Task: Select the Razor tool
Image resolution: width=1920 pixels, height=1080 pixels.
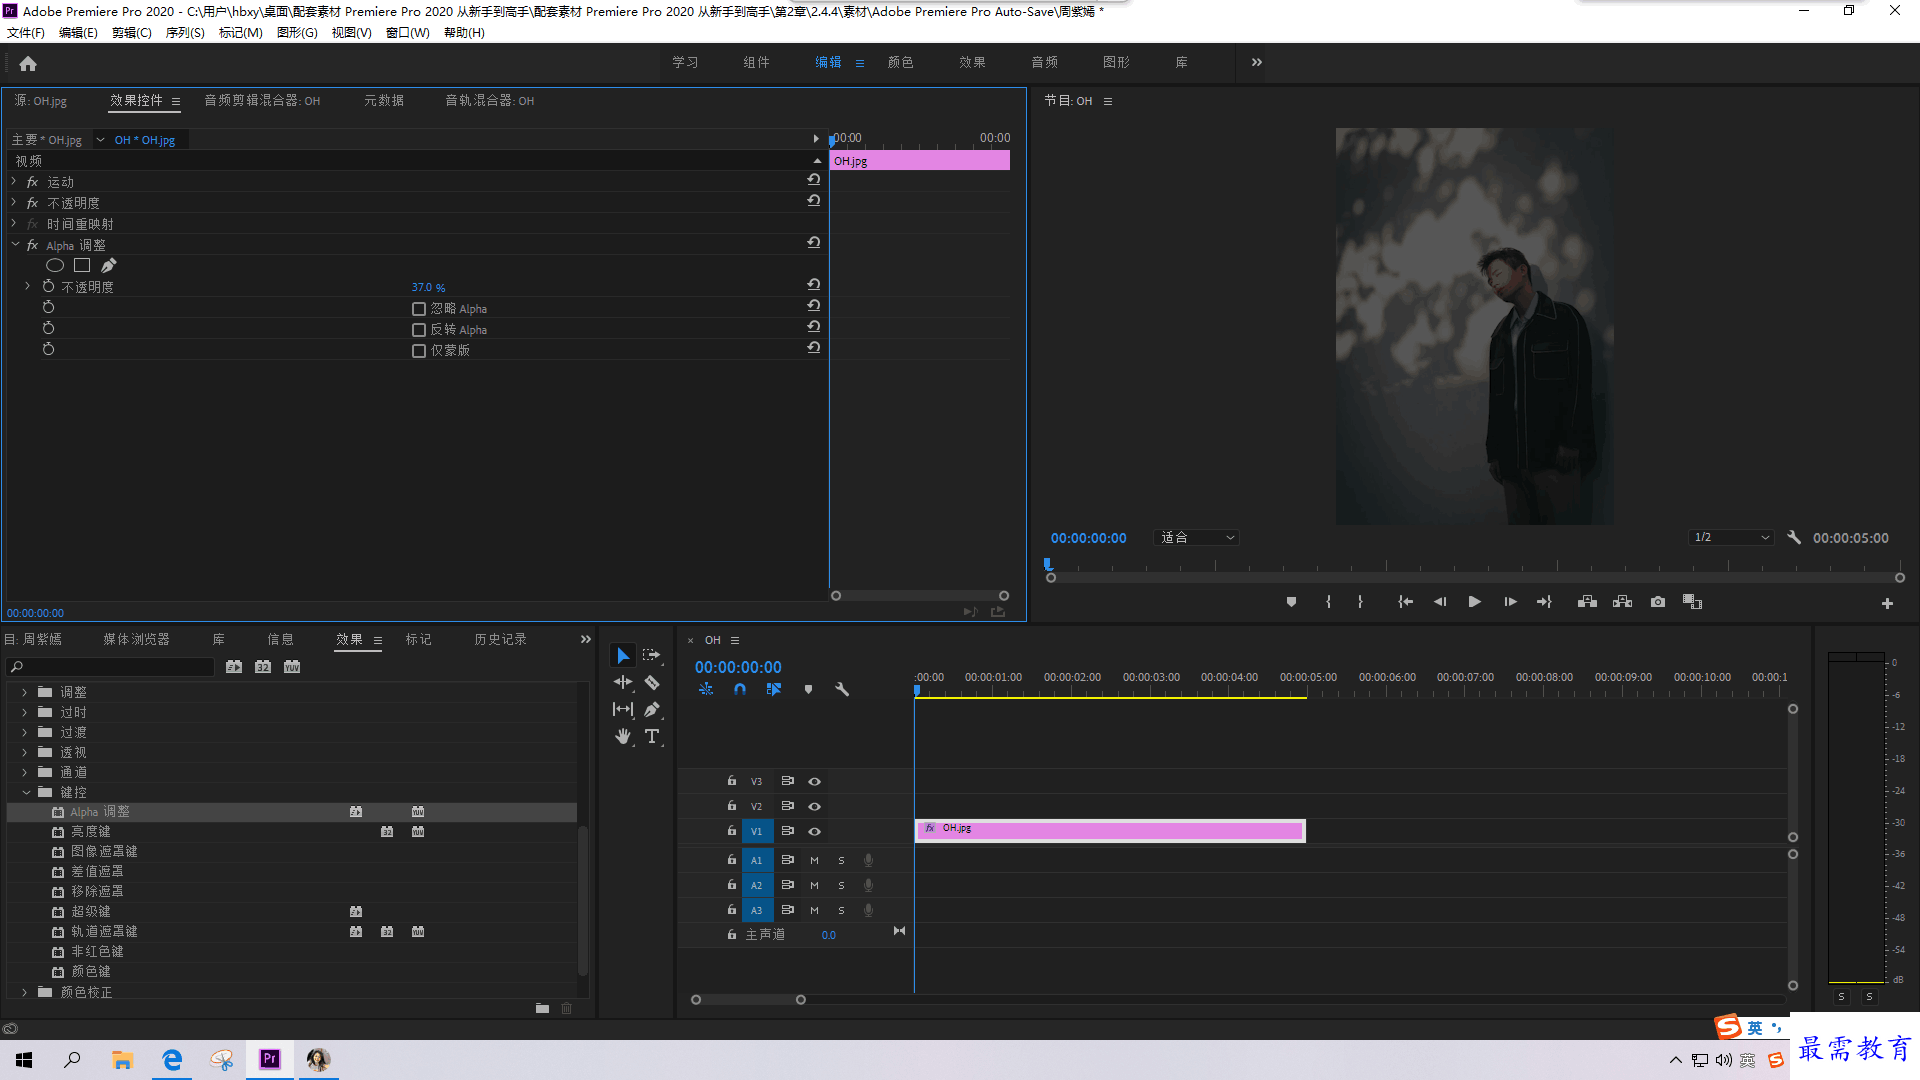Action: (x=652, y=682)
